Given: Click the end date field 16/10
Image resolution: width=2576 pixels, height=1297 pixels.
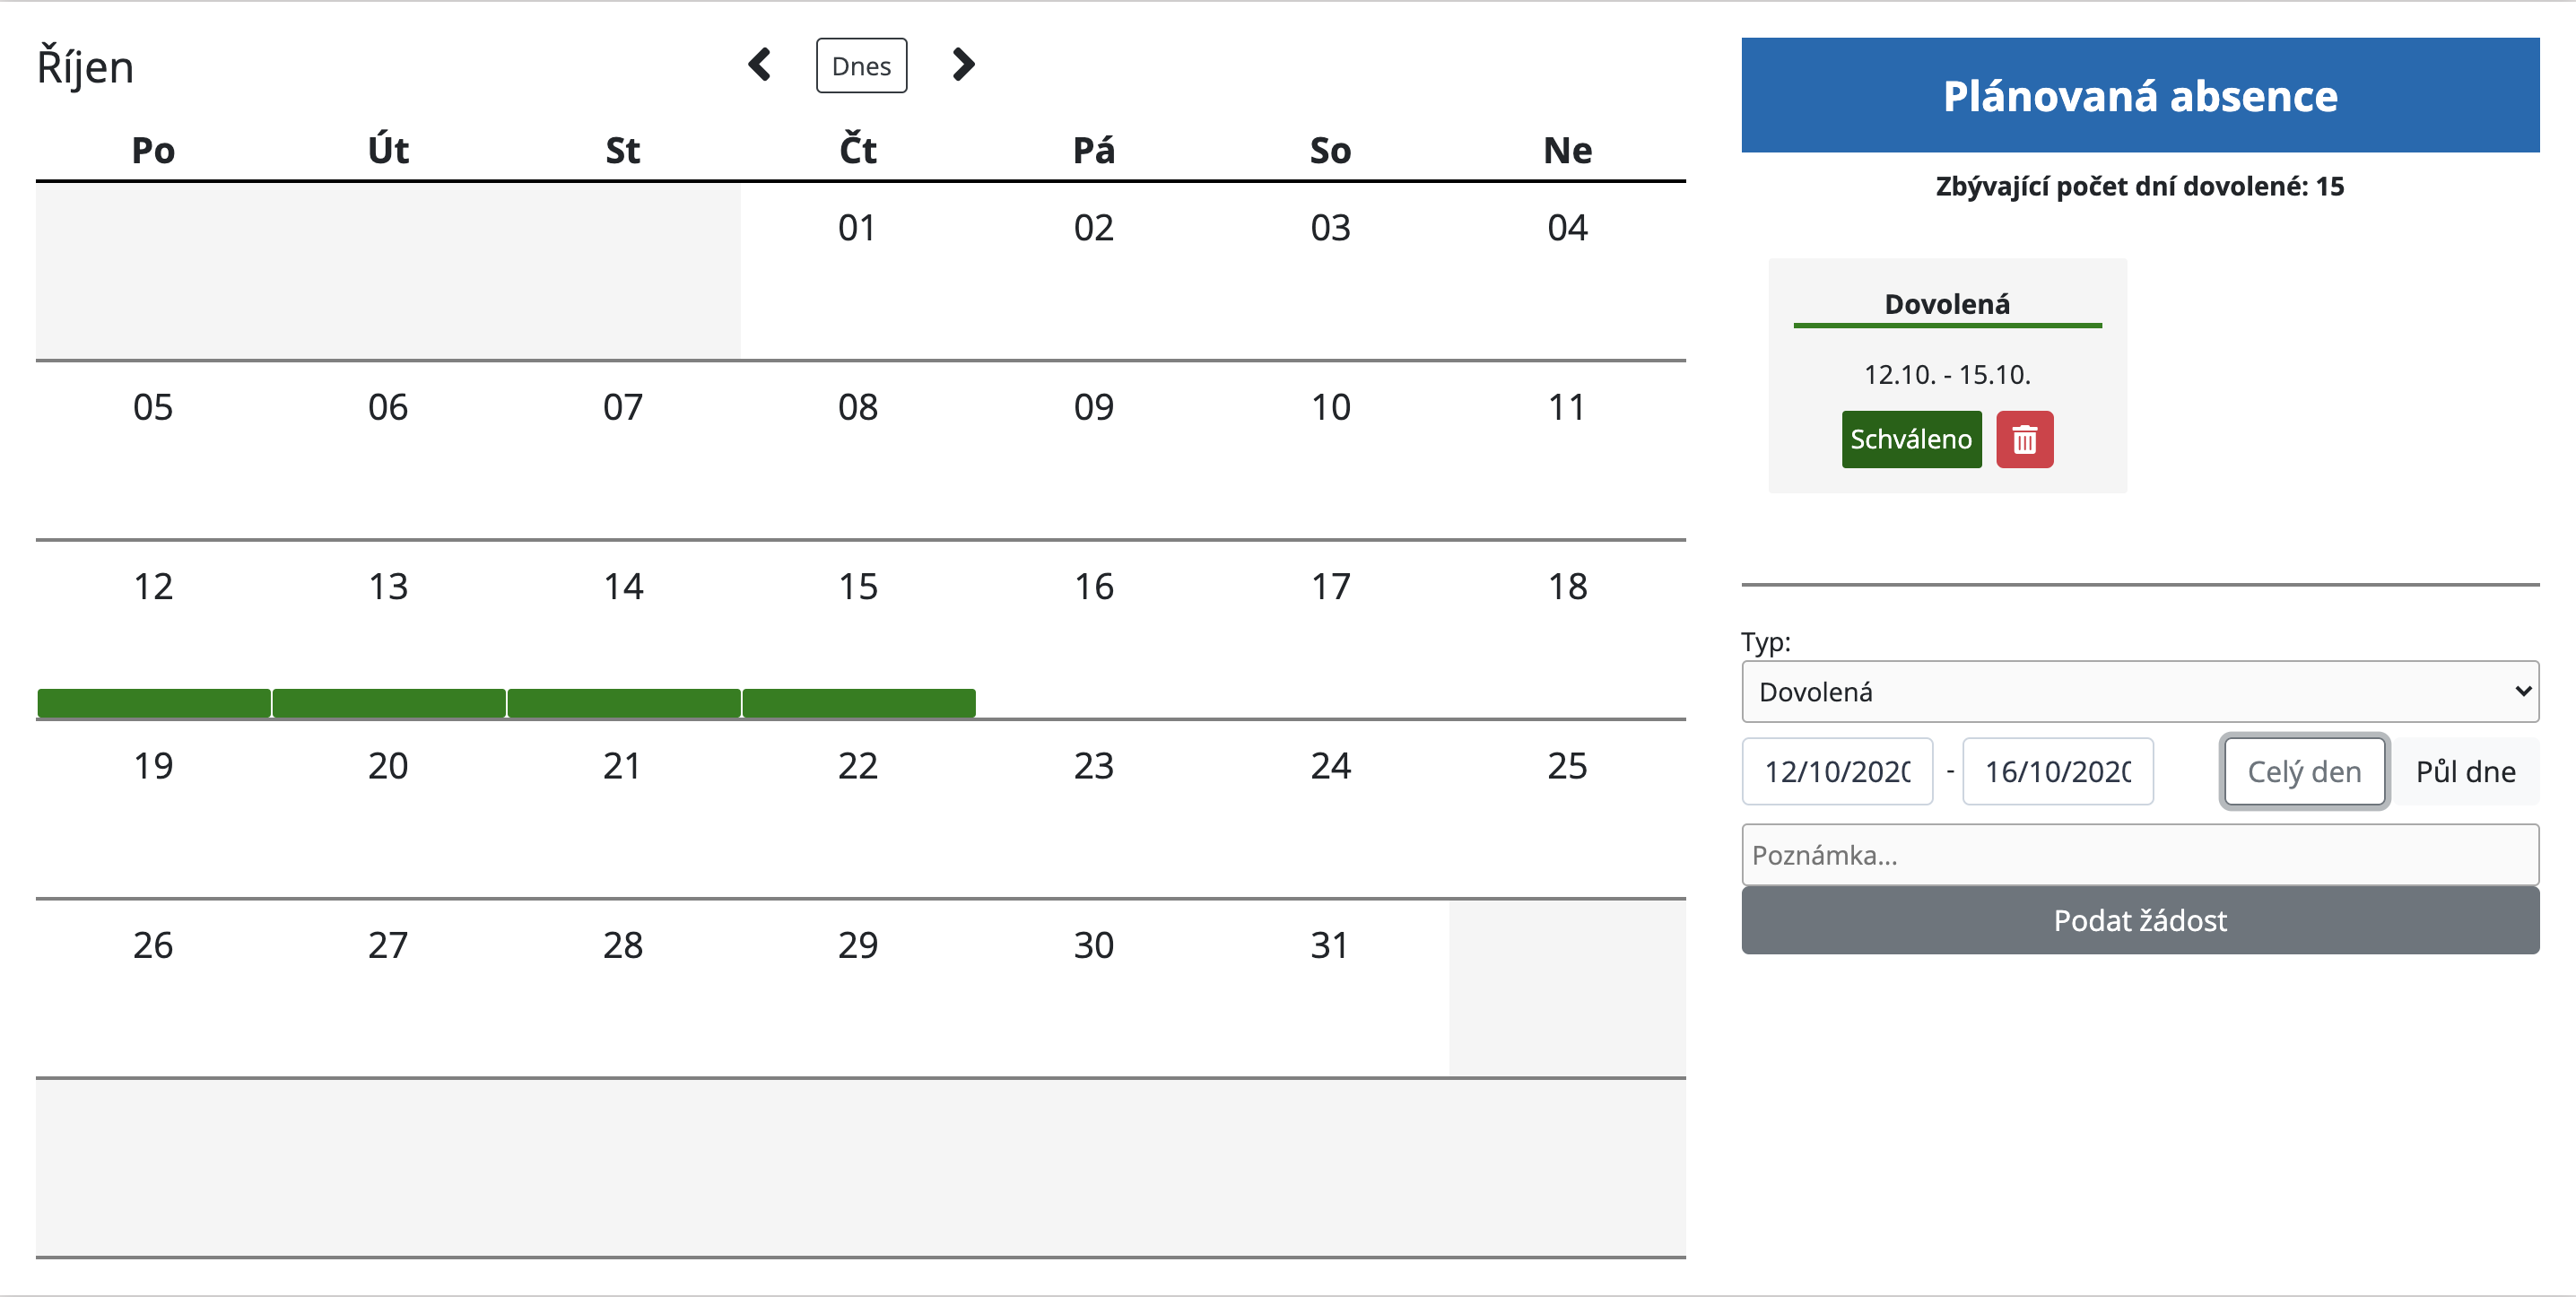Looking at the screenshot, I should [x=2057, y=771].
